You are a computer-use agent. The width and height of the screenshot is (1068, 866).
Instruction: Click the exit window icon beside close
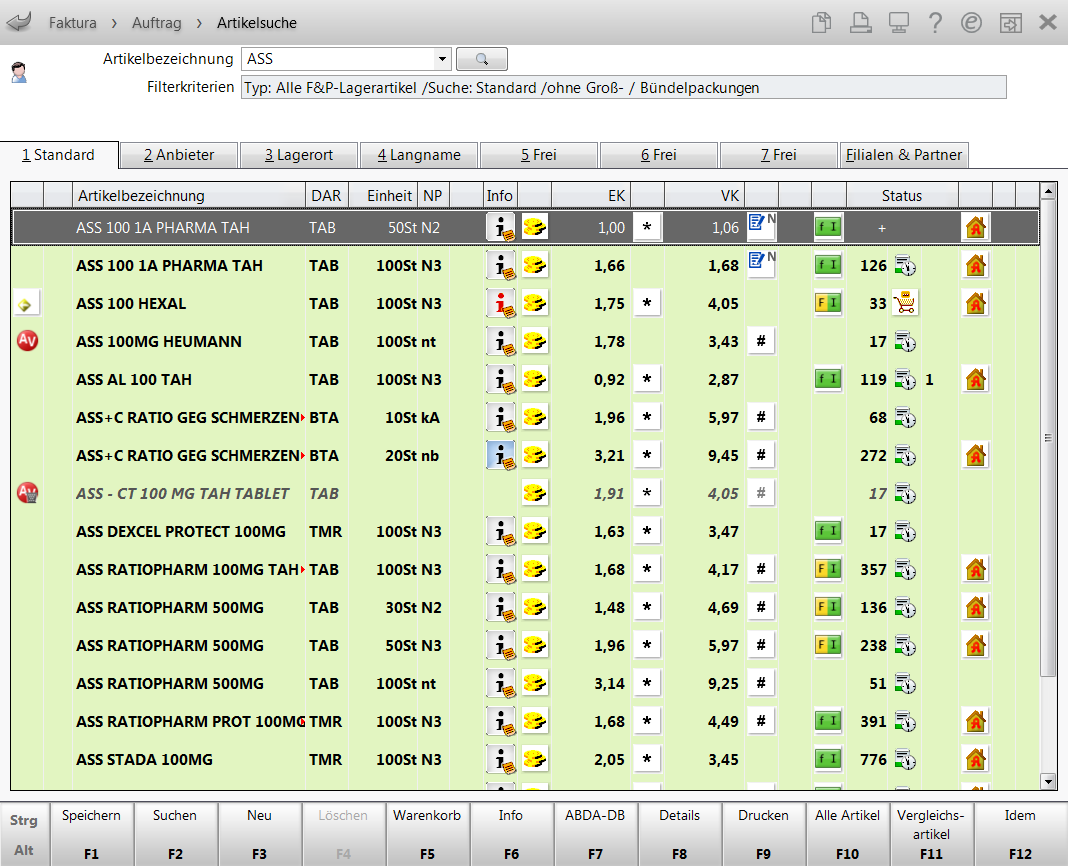(x=1010, y=23)
